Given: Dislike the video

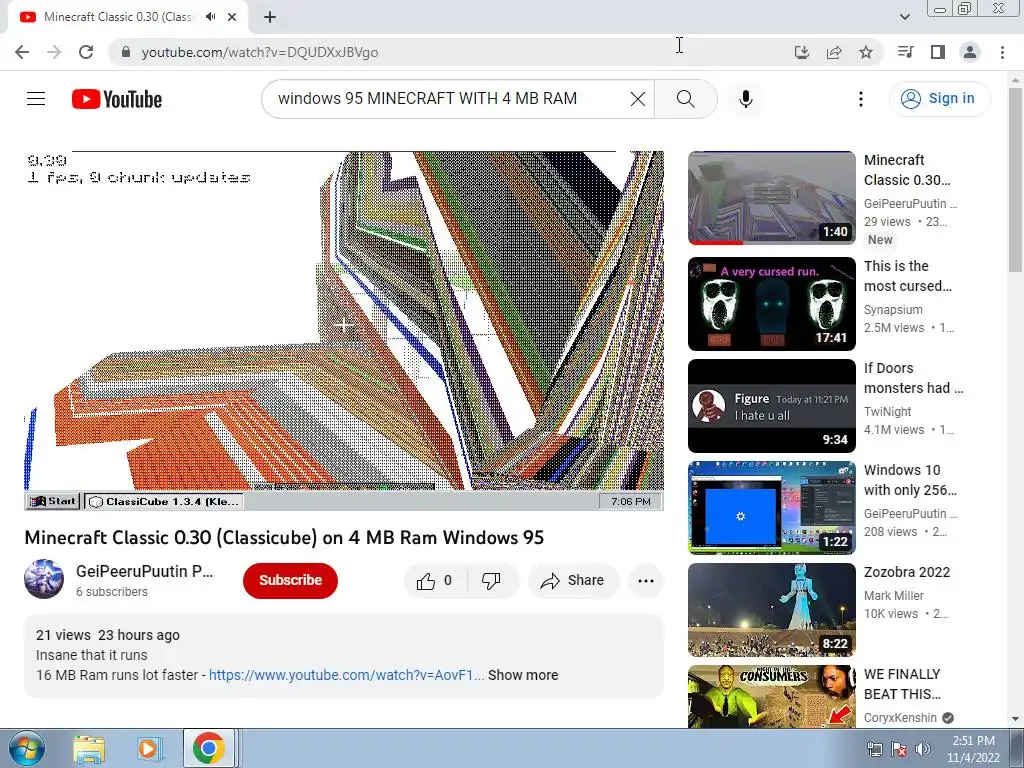Looking at the screenshot, I should point(491,581).
